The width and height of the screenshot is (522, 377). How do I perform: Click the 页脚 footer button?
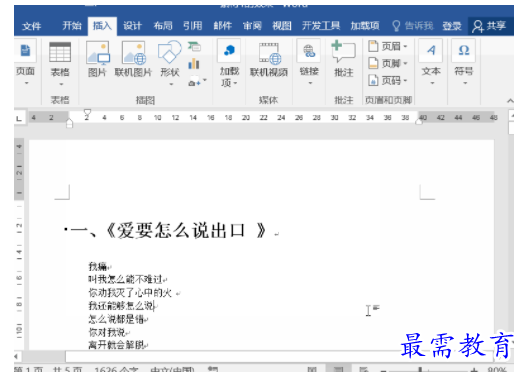(388, 63)
